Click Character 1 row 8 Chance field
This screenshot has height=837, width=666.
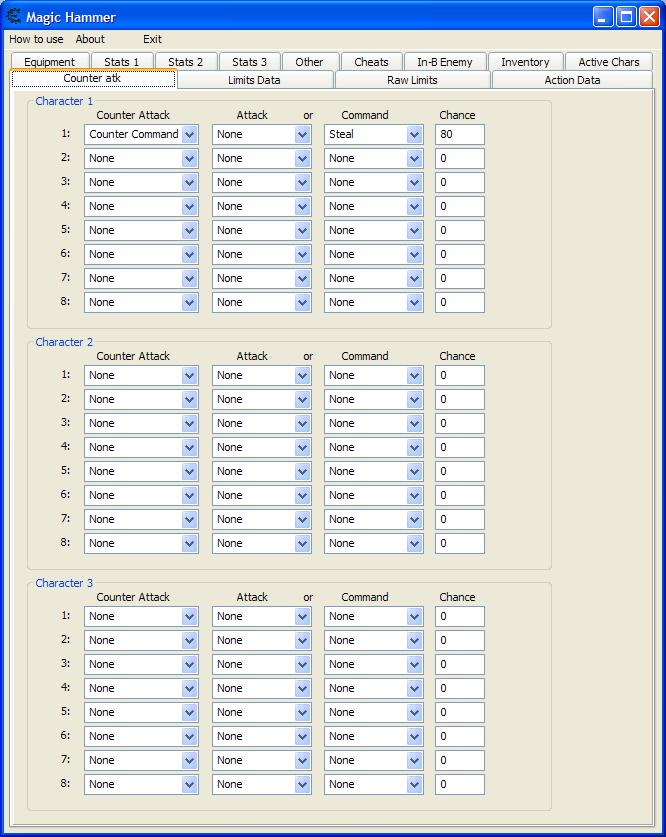[x=459, y=302]
